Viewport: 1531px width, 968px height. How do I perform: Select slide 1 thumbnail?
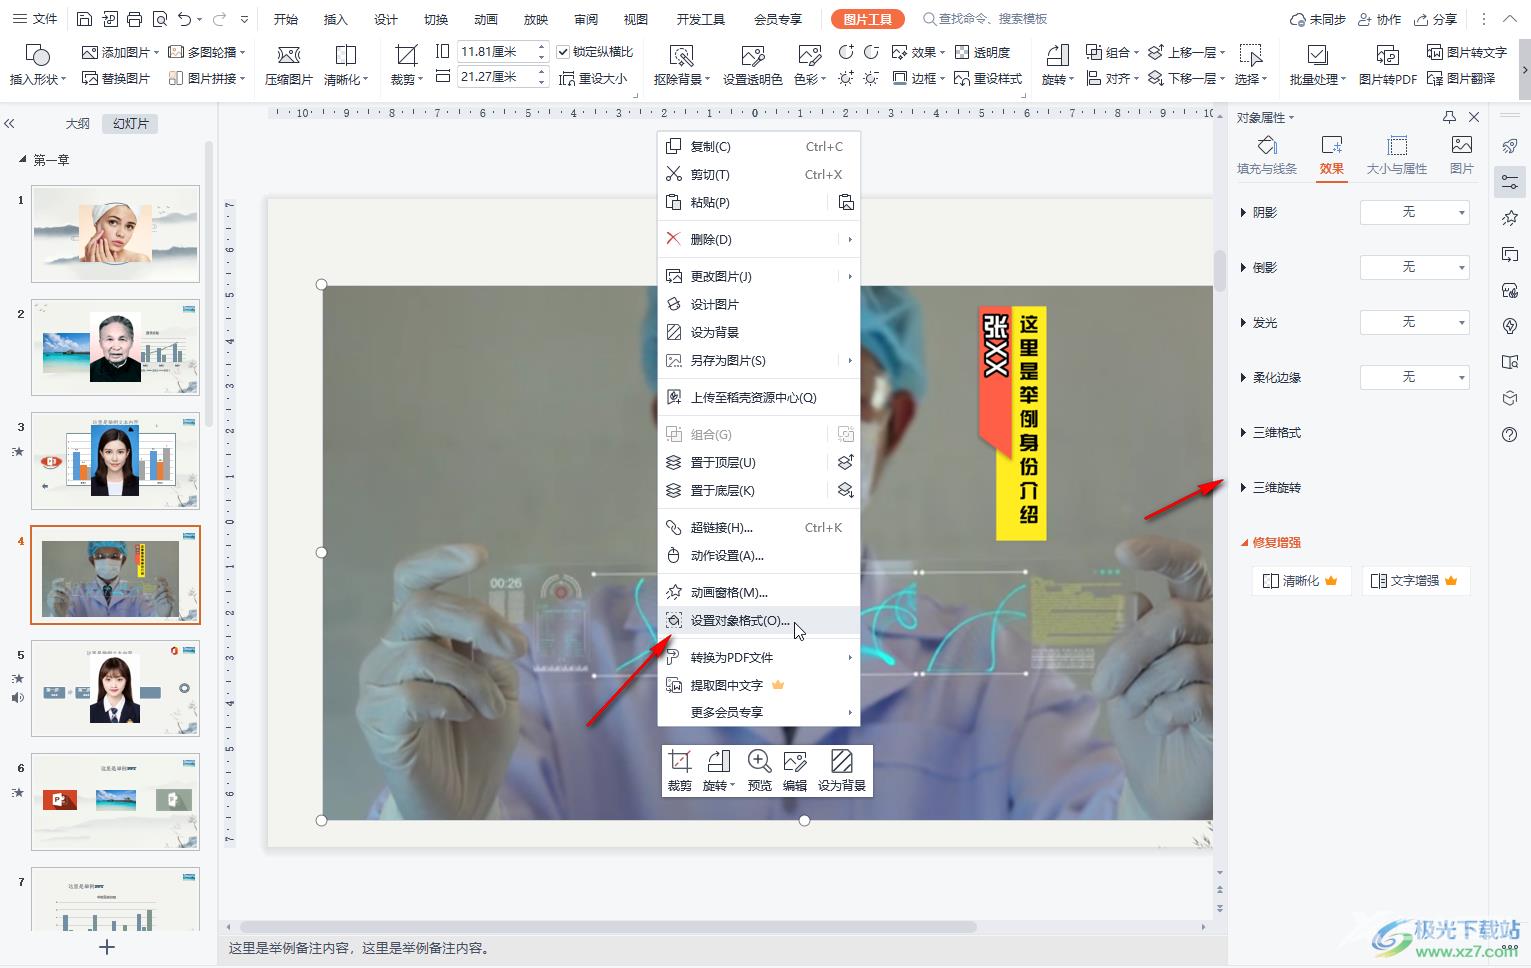pyautogui.click(x=115, y=234)
